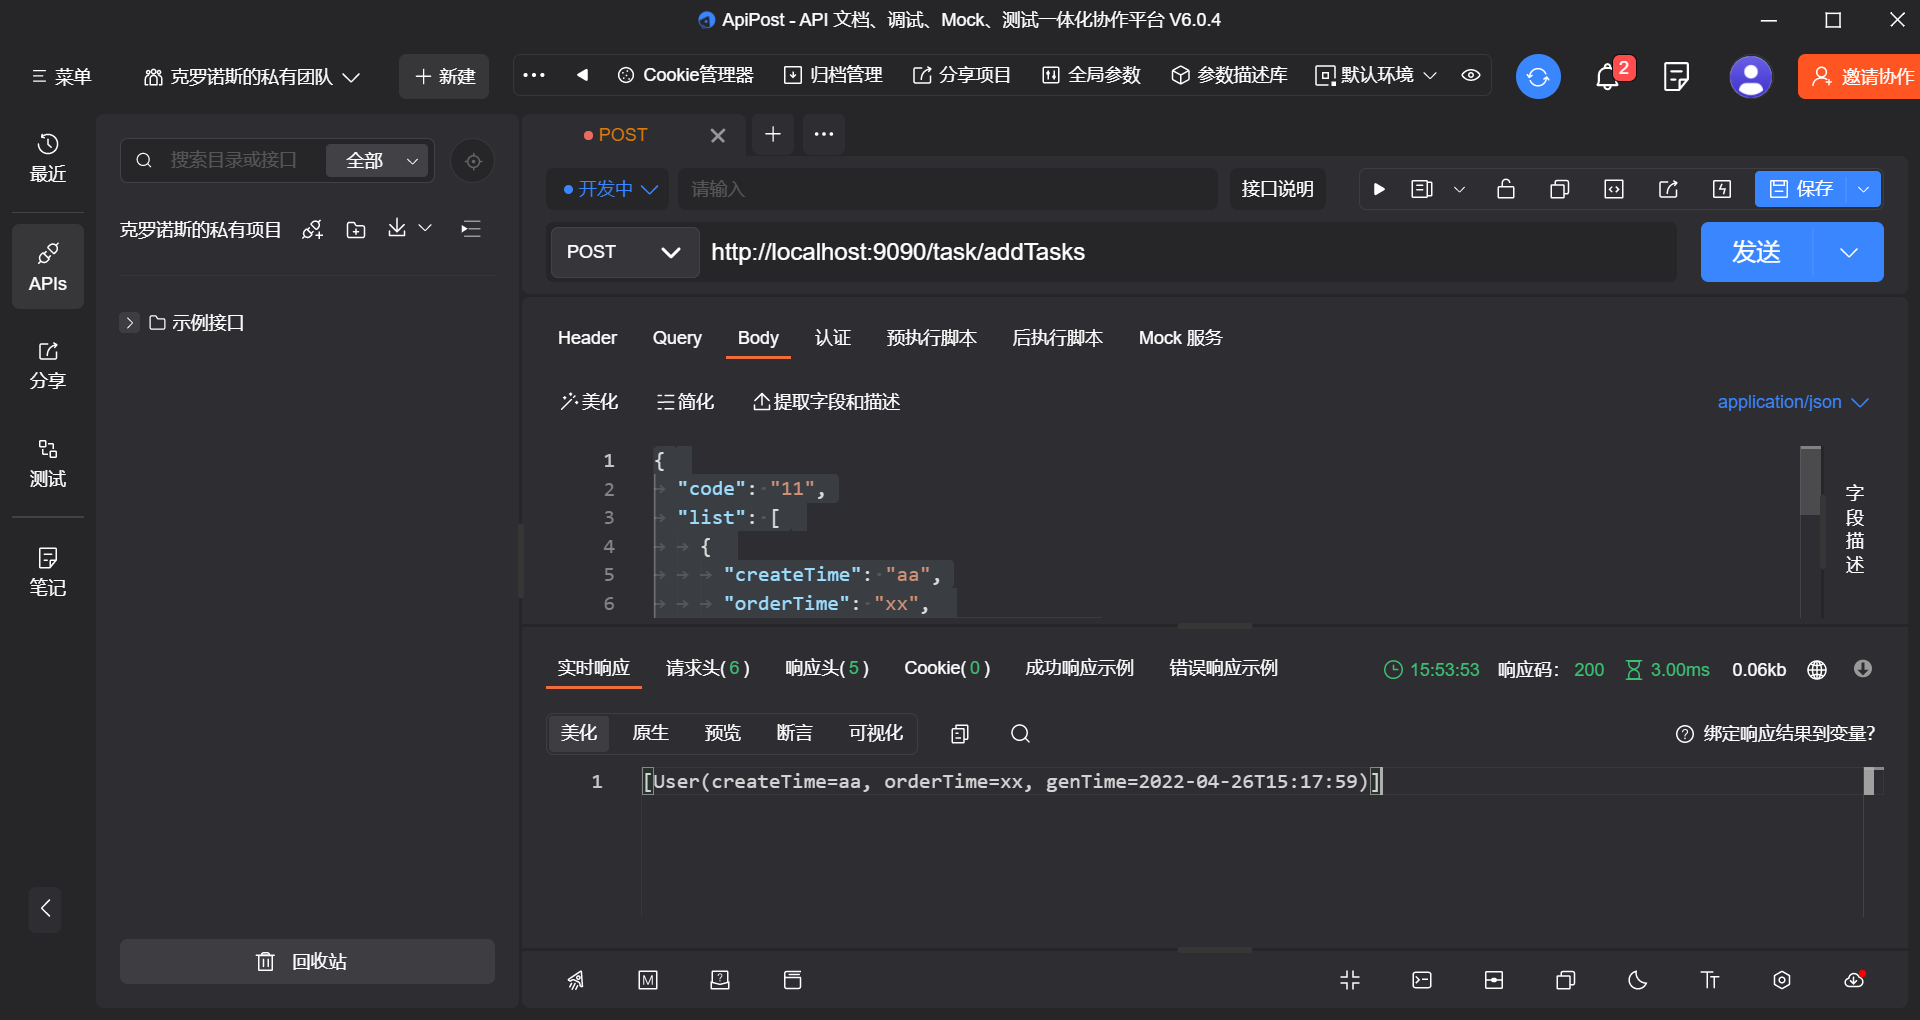
Task: Expand the 默认环境 environment dropdown
Action: (x=1376, y=75)
